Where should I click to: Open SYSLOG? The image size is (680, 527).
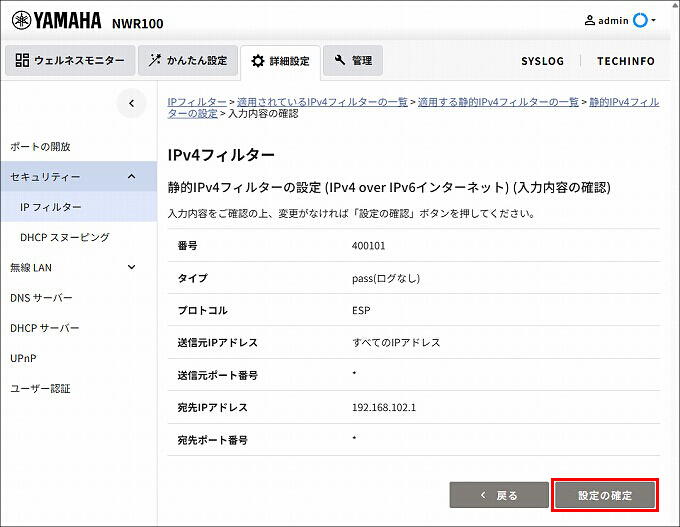(542, 61)
